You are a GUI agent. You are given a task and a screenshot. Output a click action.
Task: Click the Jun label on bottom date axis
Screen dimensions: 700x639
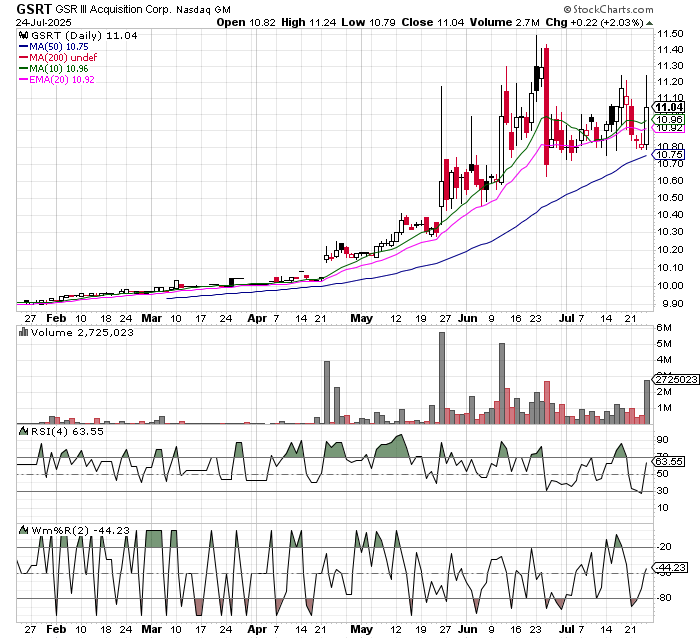tap(468, 629)
